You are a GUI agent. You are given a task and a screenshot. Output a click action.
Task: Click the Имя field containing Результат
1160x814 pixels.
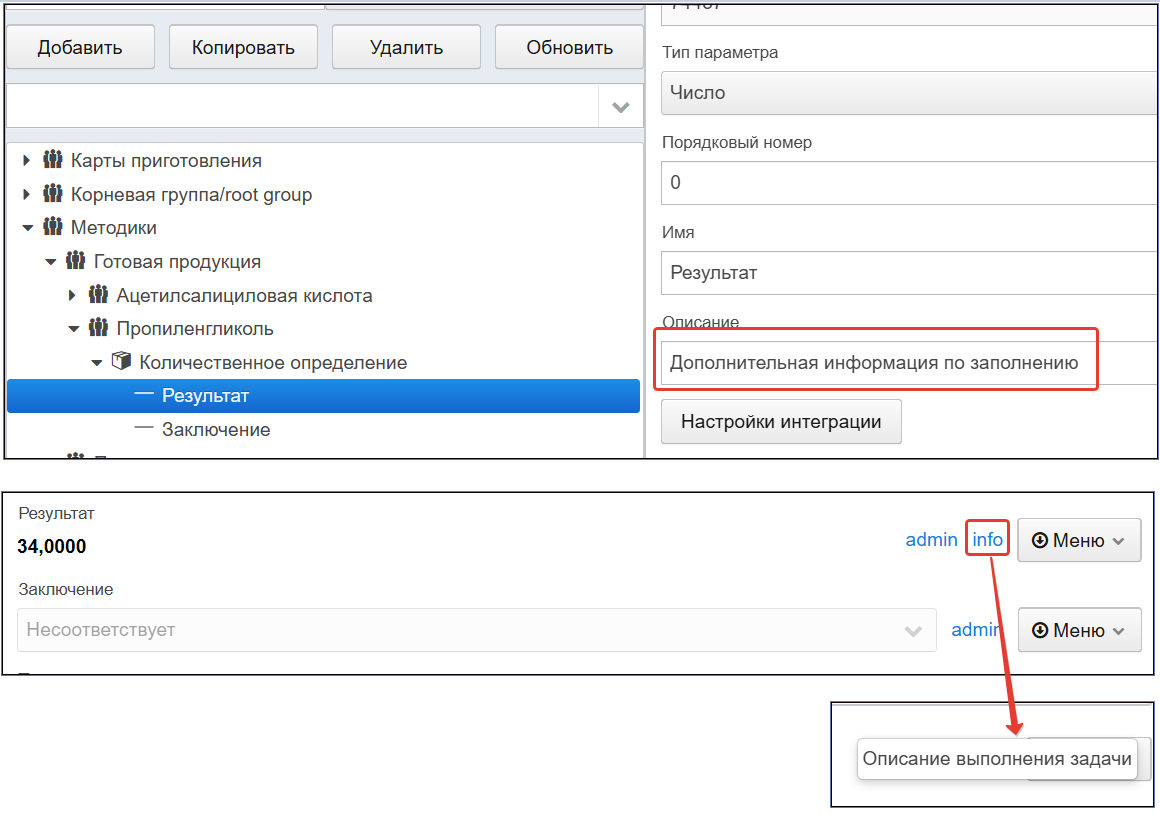pos(910,273)
